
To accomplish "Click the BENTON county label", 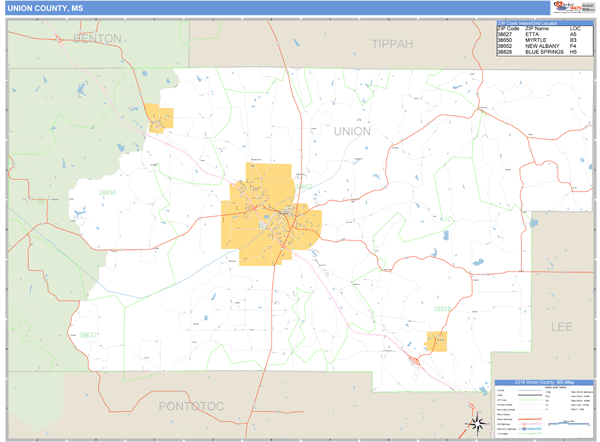I will [98, 39].
